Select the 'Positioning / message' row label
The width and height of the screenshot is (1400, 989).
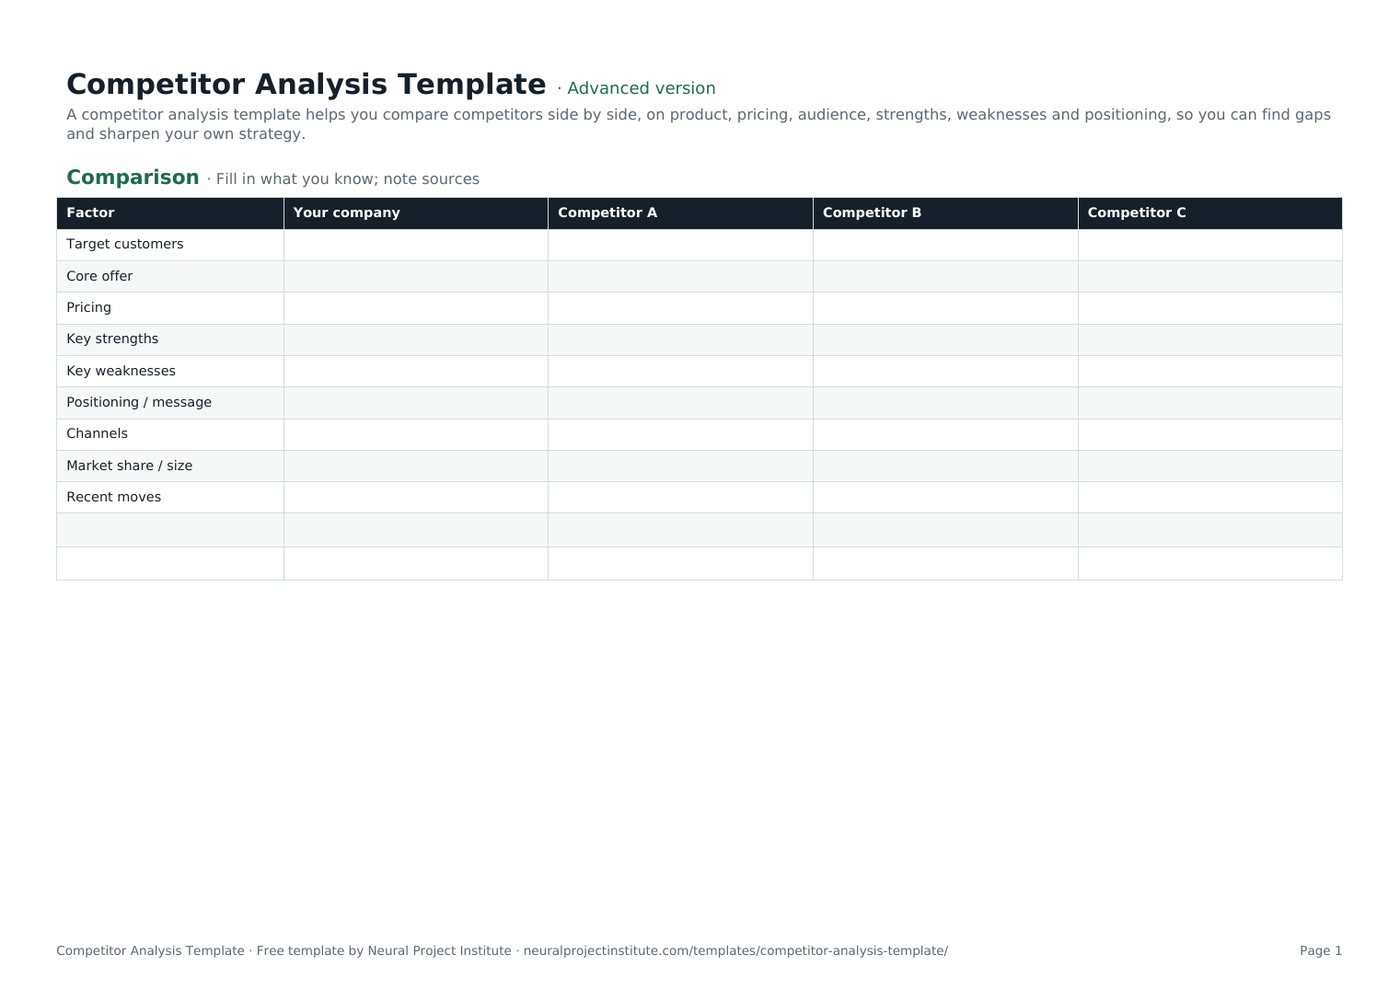pyautogui.click(x=139, y=402)
